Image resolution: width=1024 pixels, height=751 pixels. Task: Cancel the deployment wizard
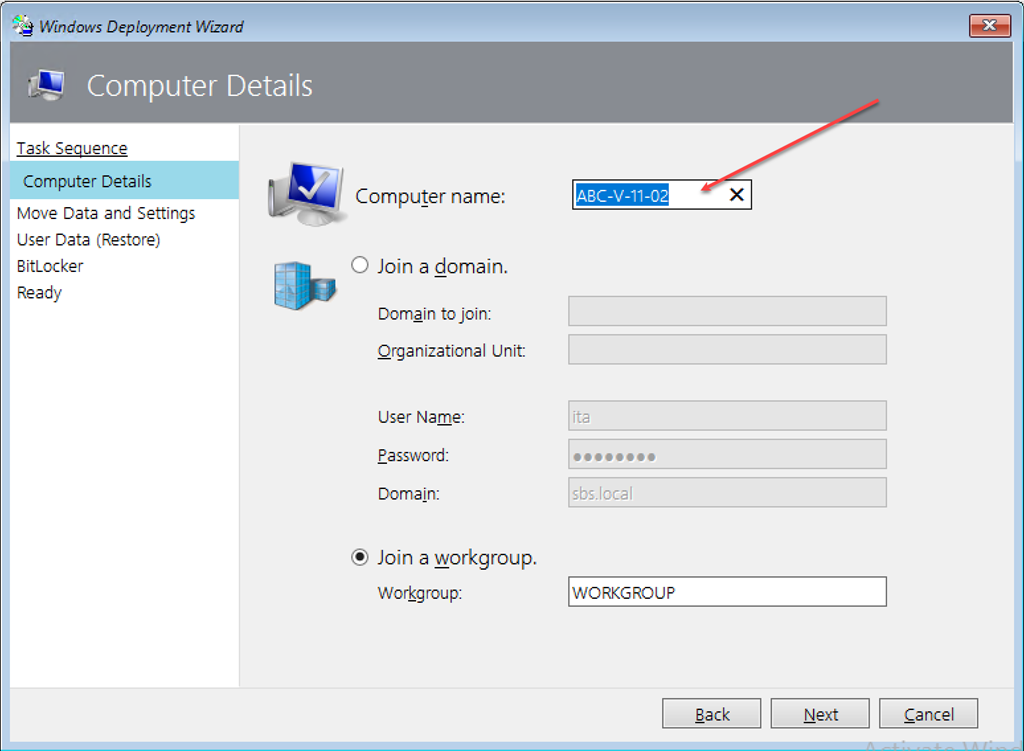(x=928, y=714)
